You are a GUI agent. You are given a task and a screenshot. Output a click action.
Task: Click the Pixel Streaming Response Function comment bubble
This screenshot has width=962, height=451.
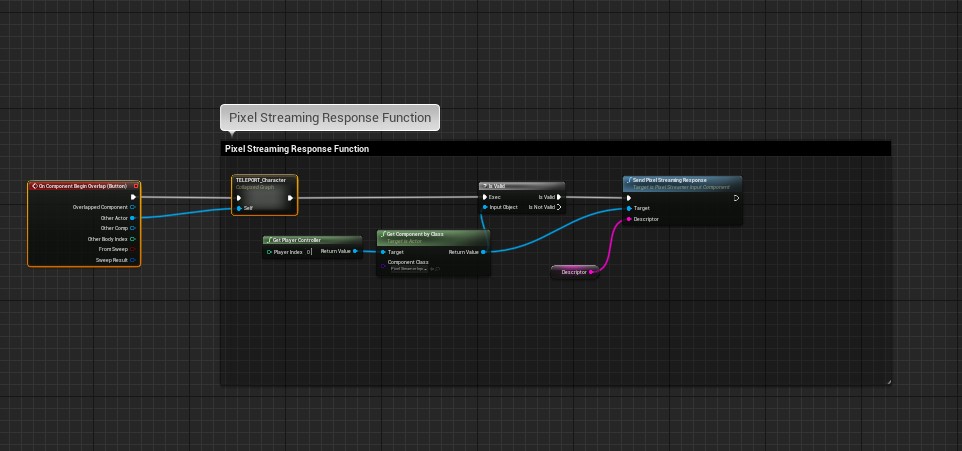click(330, 117)
